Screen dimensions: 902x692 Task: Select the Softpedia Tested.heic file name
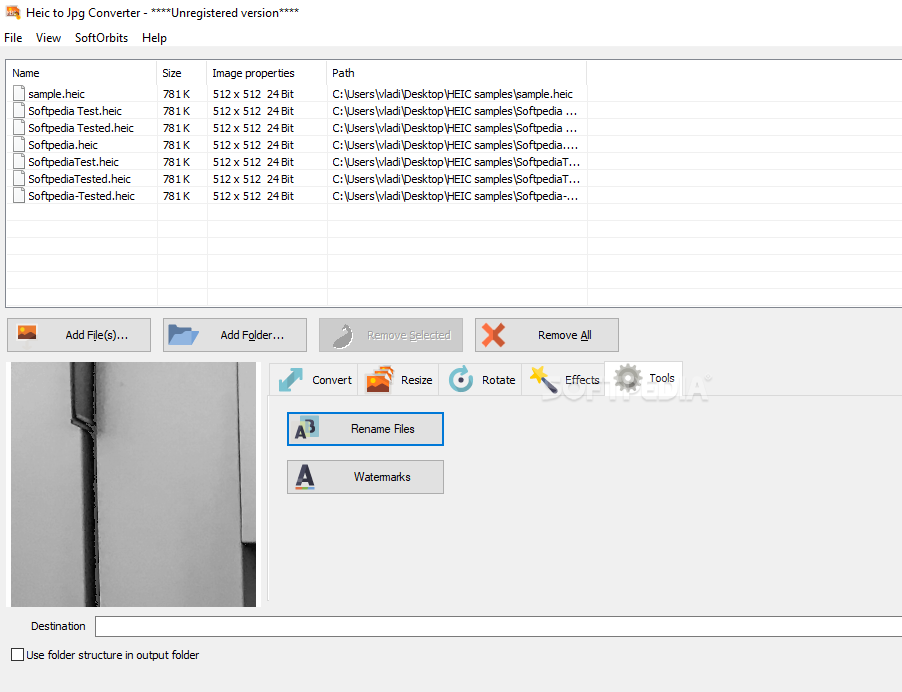(x=81, y=128)
